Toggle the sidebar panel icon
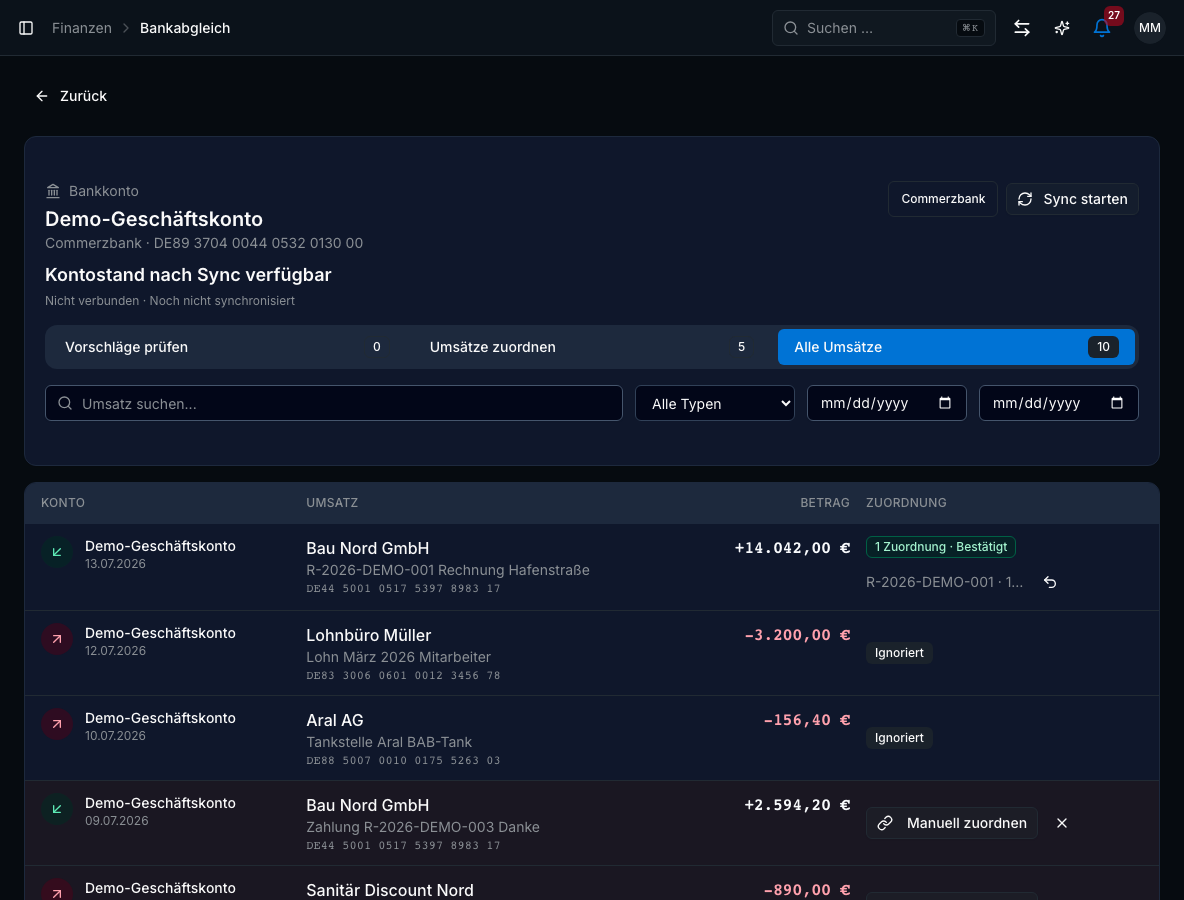The width and height of the screenshot is (1184, 900). [26, 28]
